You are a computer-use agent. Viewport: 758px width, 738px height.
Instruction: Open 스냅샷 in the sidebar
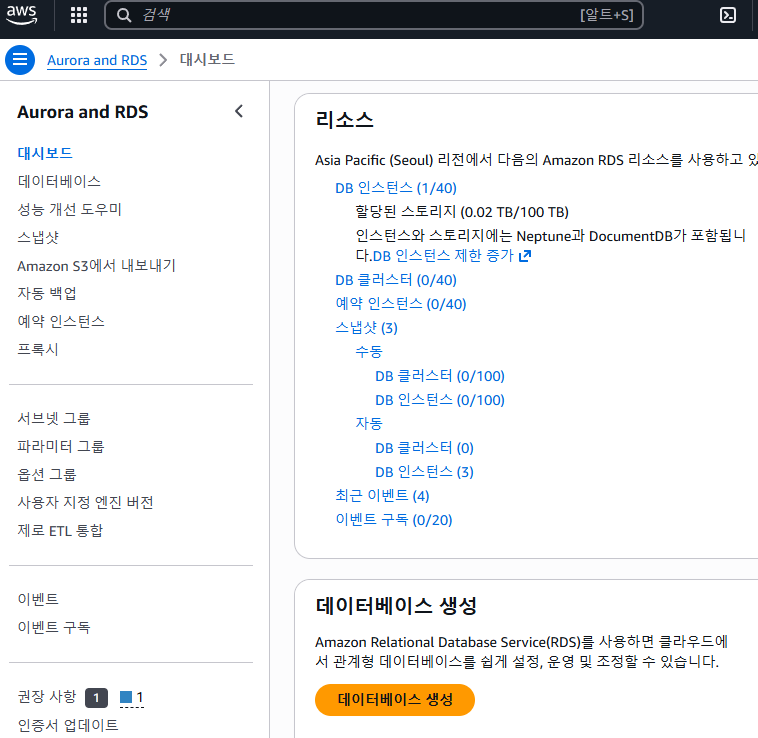38,237
